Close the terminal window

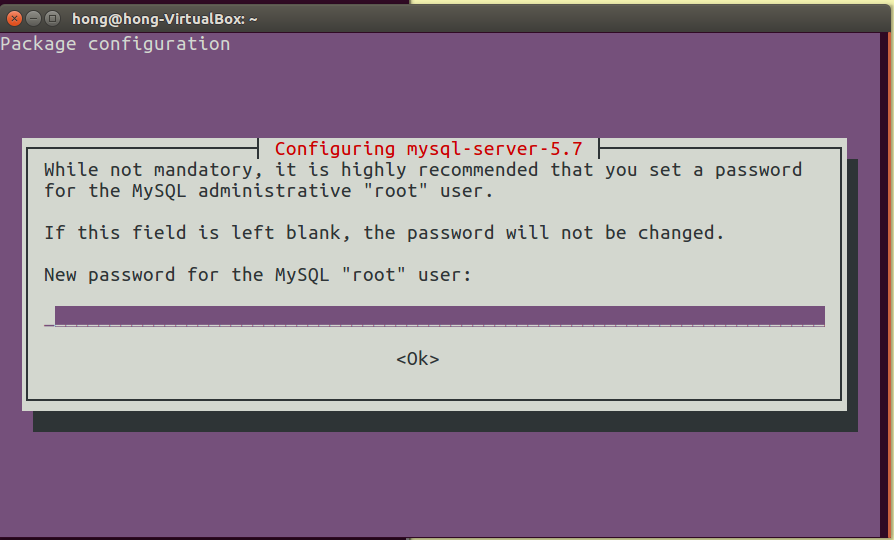[x=15, y=19]
